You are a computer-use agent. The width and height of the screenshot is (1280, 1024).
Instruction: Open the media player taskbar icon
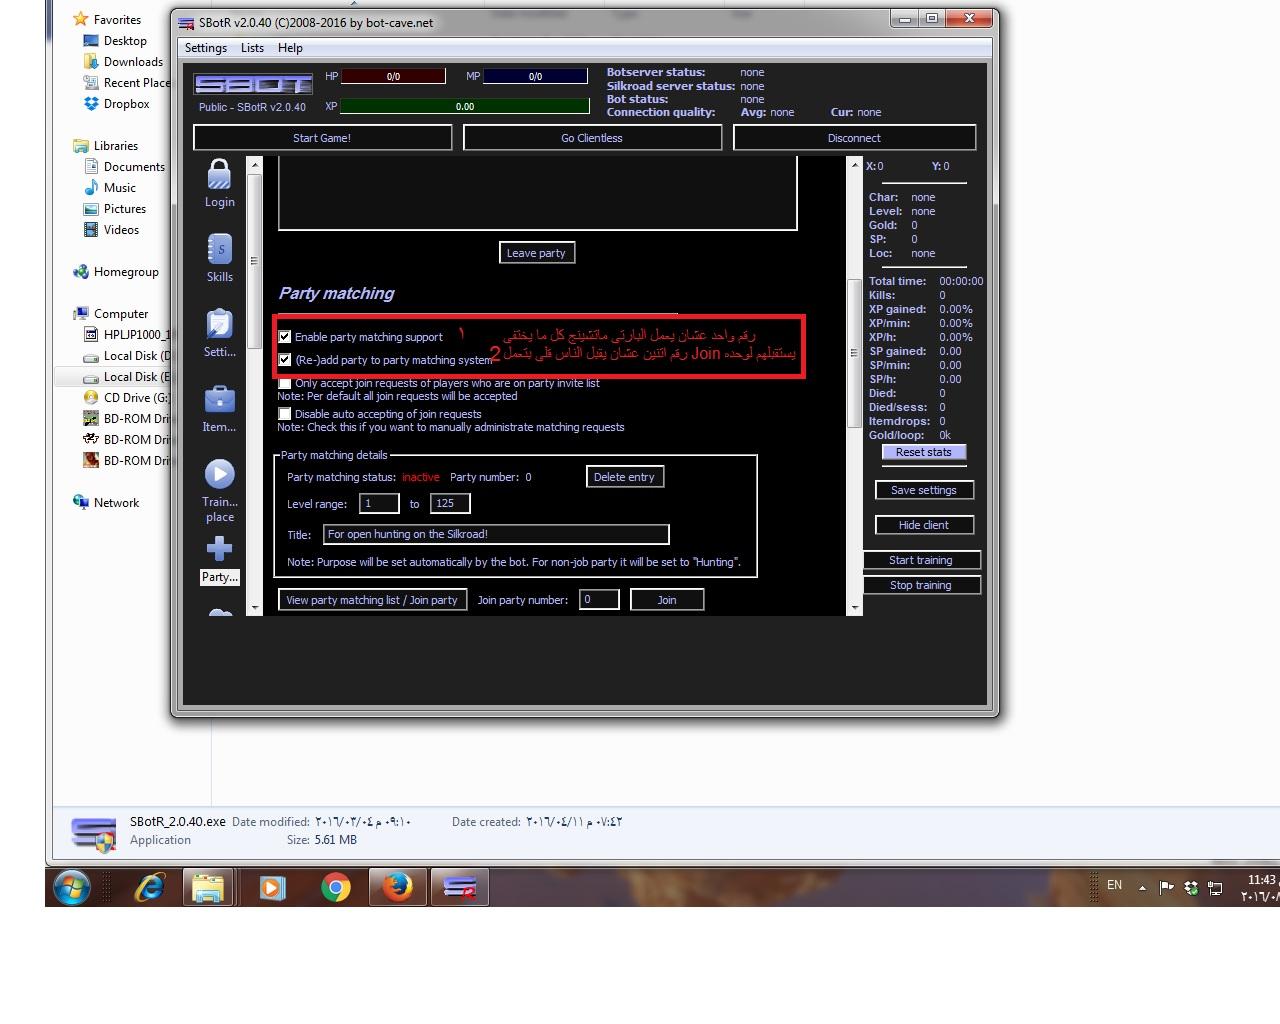[x=272, y=888]
